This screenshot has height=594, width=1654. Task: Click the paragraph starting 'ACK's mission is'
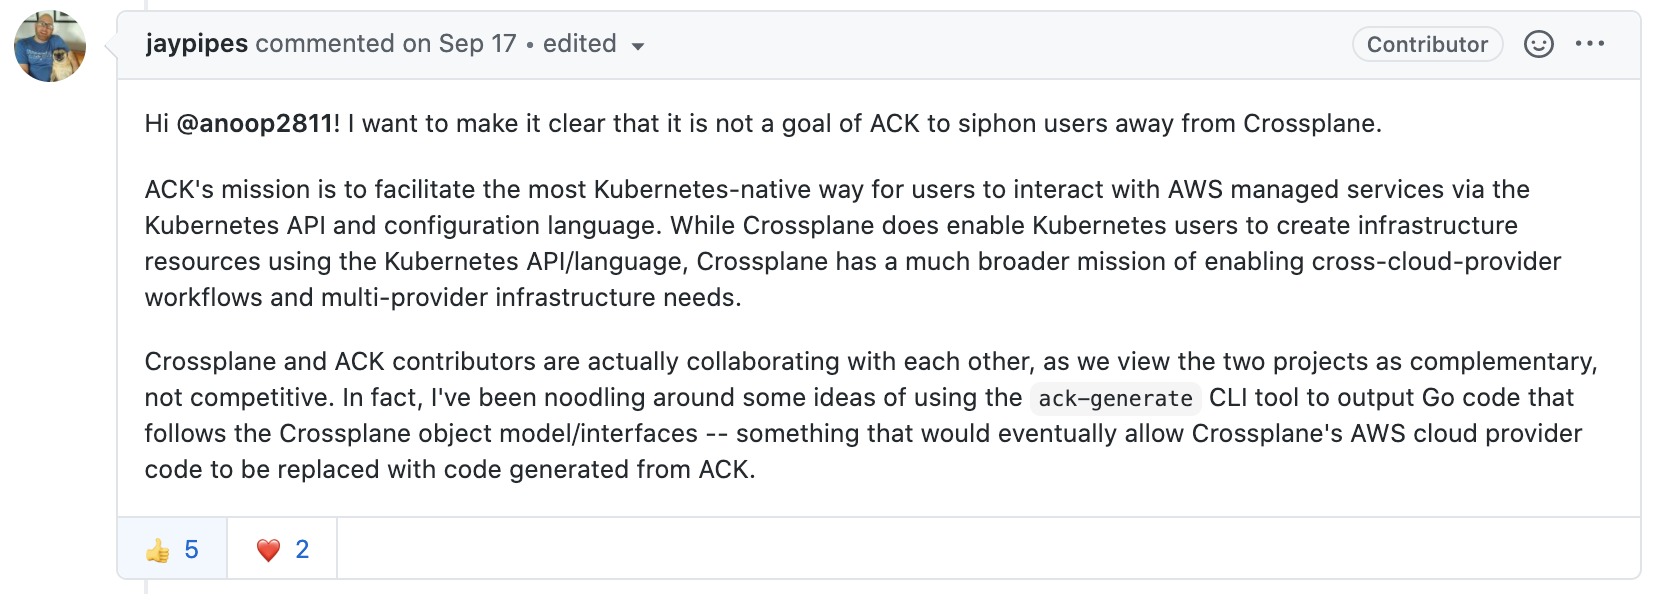coord(853,243)
